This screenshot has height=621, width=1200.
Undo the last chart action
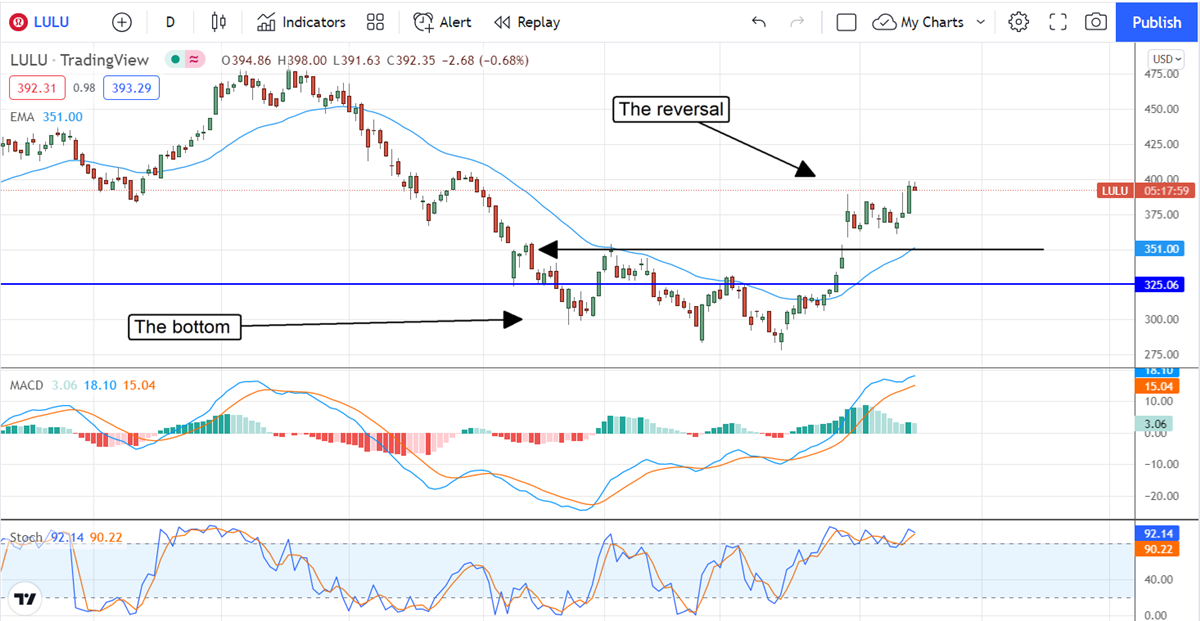pos(759,22)
